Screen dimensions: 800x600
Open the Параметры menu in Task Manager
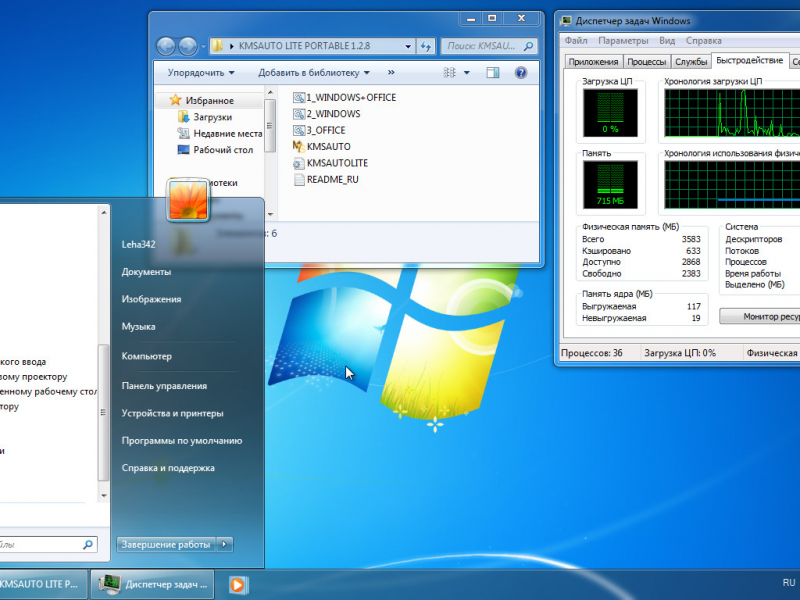click(x=623, y=41)
